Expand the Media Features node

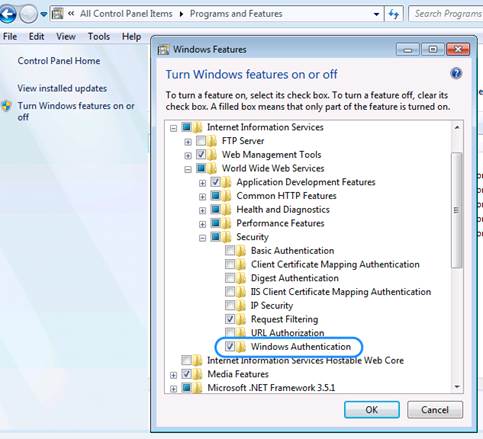pos(173,375)
